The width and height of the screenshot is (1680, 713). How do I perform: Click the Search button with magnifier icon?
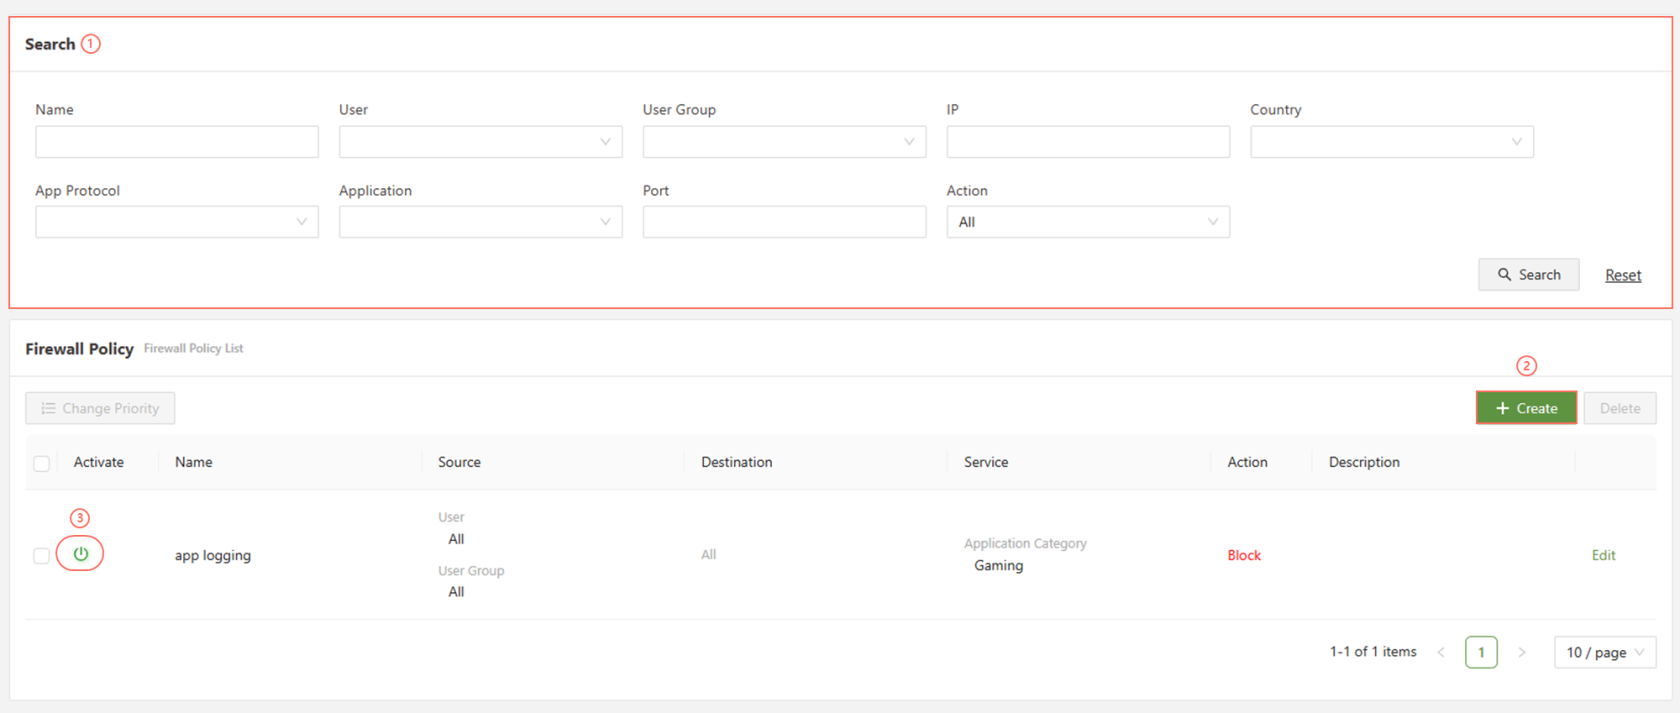1528,275
